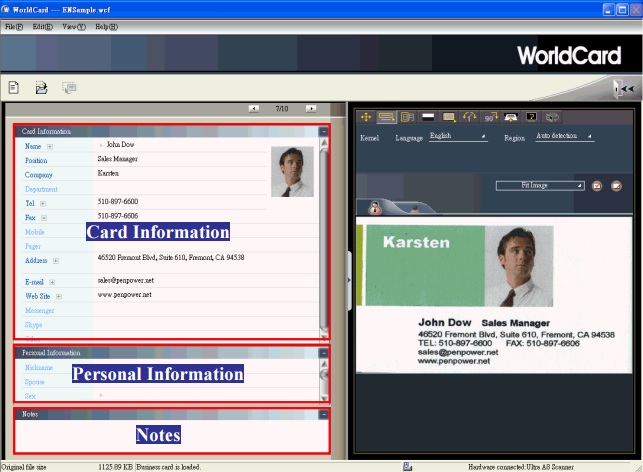Click the Skype field label
This screenshot has width=643, height=472.
tap(33, 325)
